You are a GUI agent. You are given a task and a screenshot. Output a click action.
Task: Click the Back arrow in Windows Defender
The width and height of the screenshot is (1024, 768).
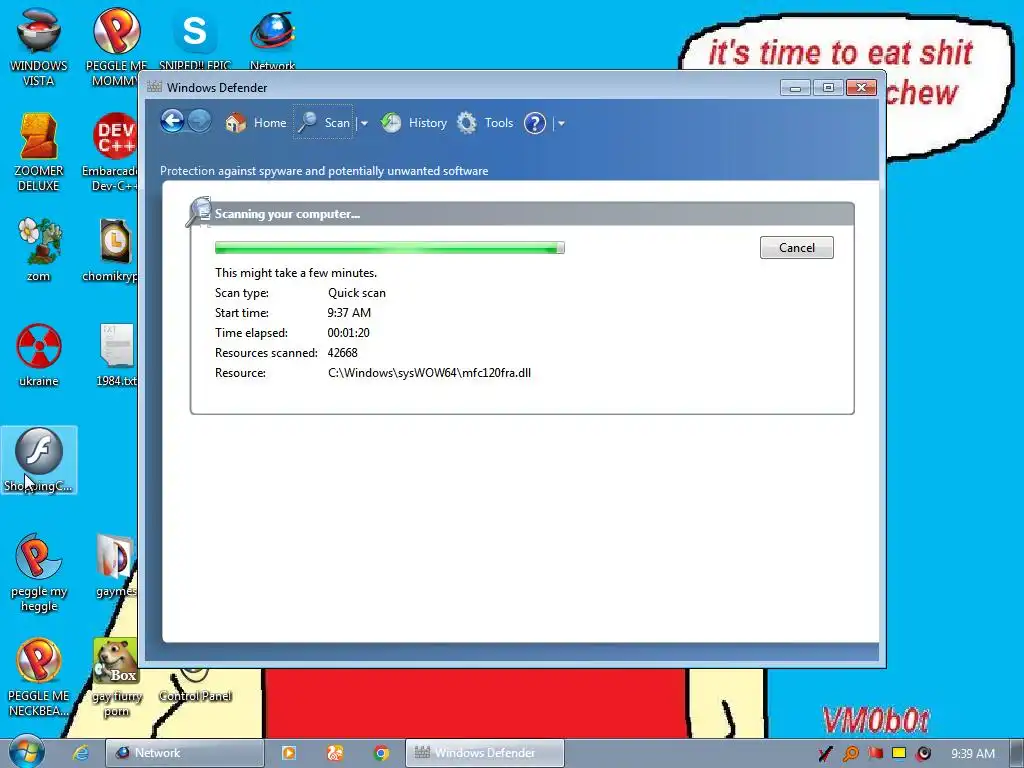pos(172,121)
